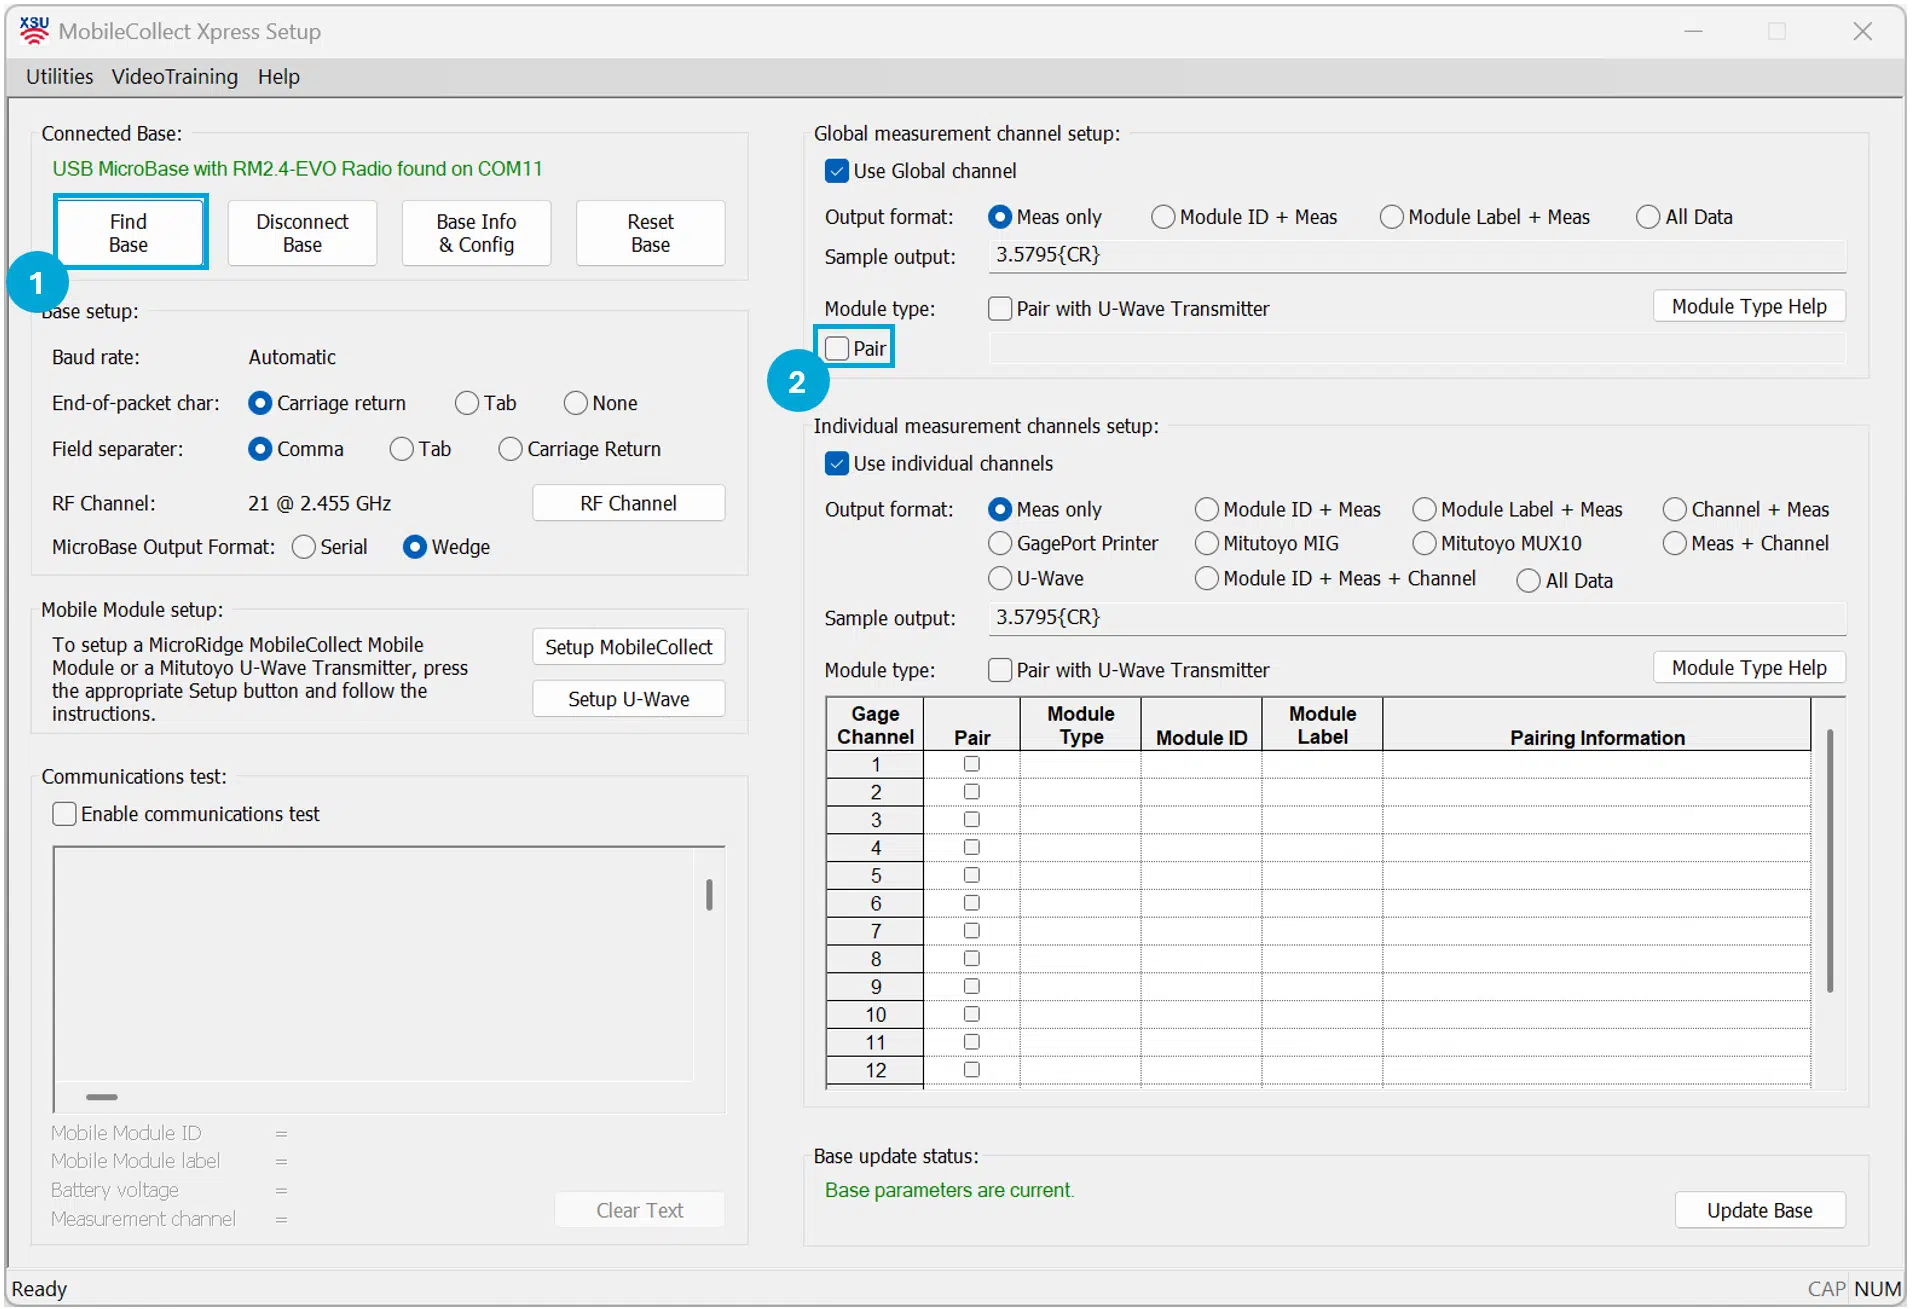Open Base Info & Config
1912x1309 pixels.
click(x=476, y=232)
